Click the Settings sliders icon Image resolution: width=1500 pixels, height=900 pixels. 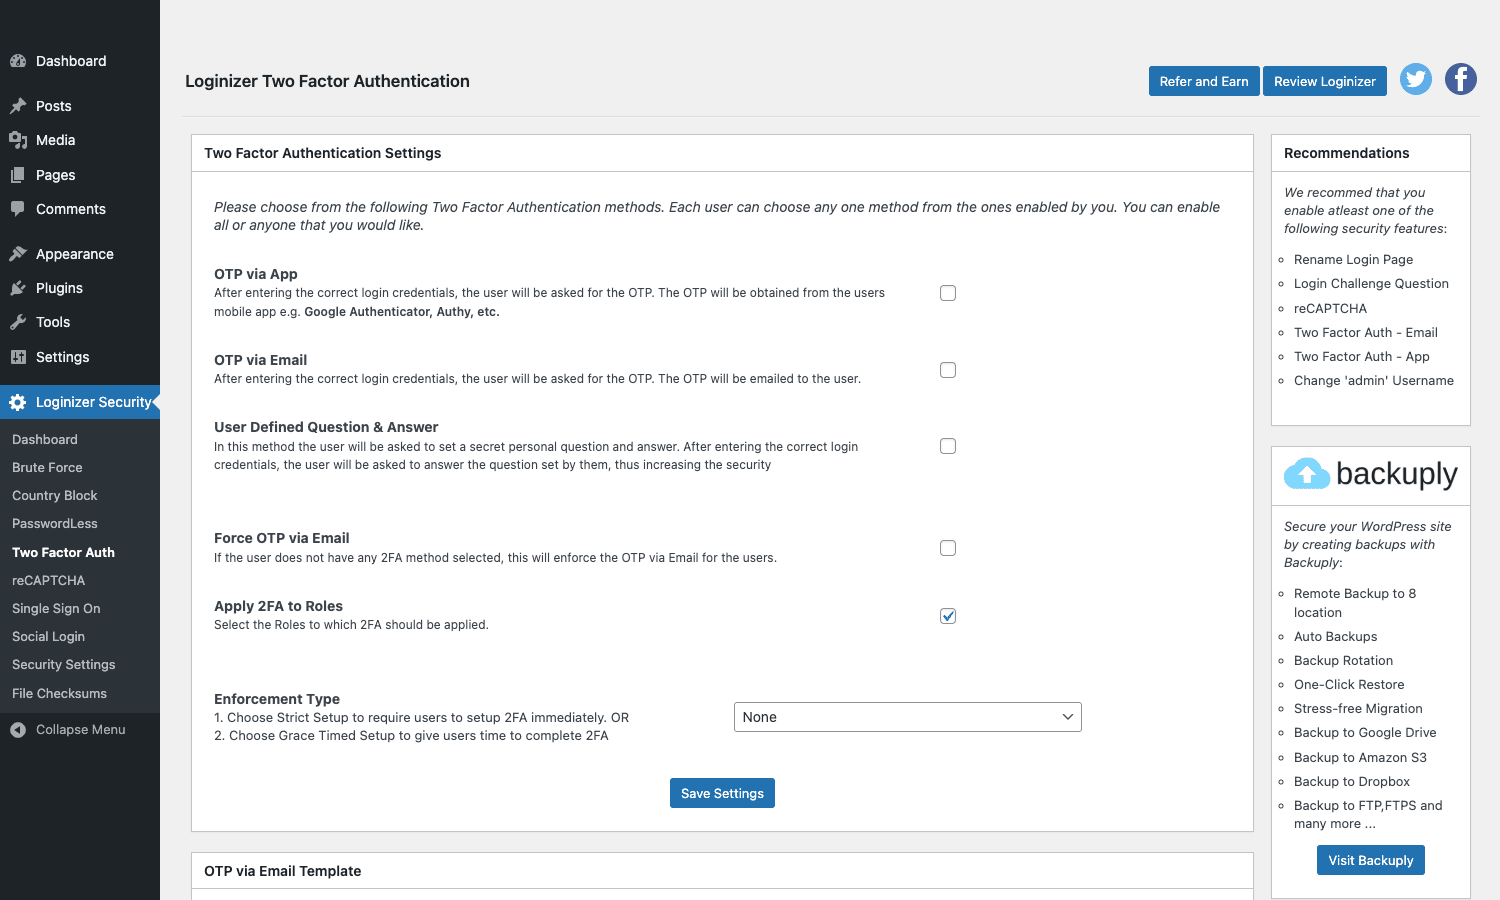[x=18, y=357]
